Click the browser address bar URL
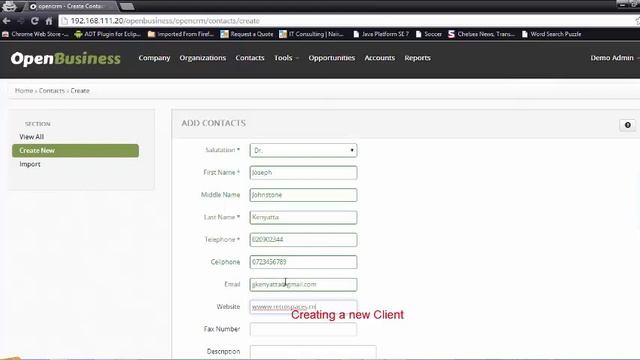 pyautogui.click(x=165, y=21)
